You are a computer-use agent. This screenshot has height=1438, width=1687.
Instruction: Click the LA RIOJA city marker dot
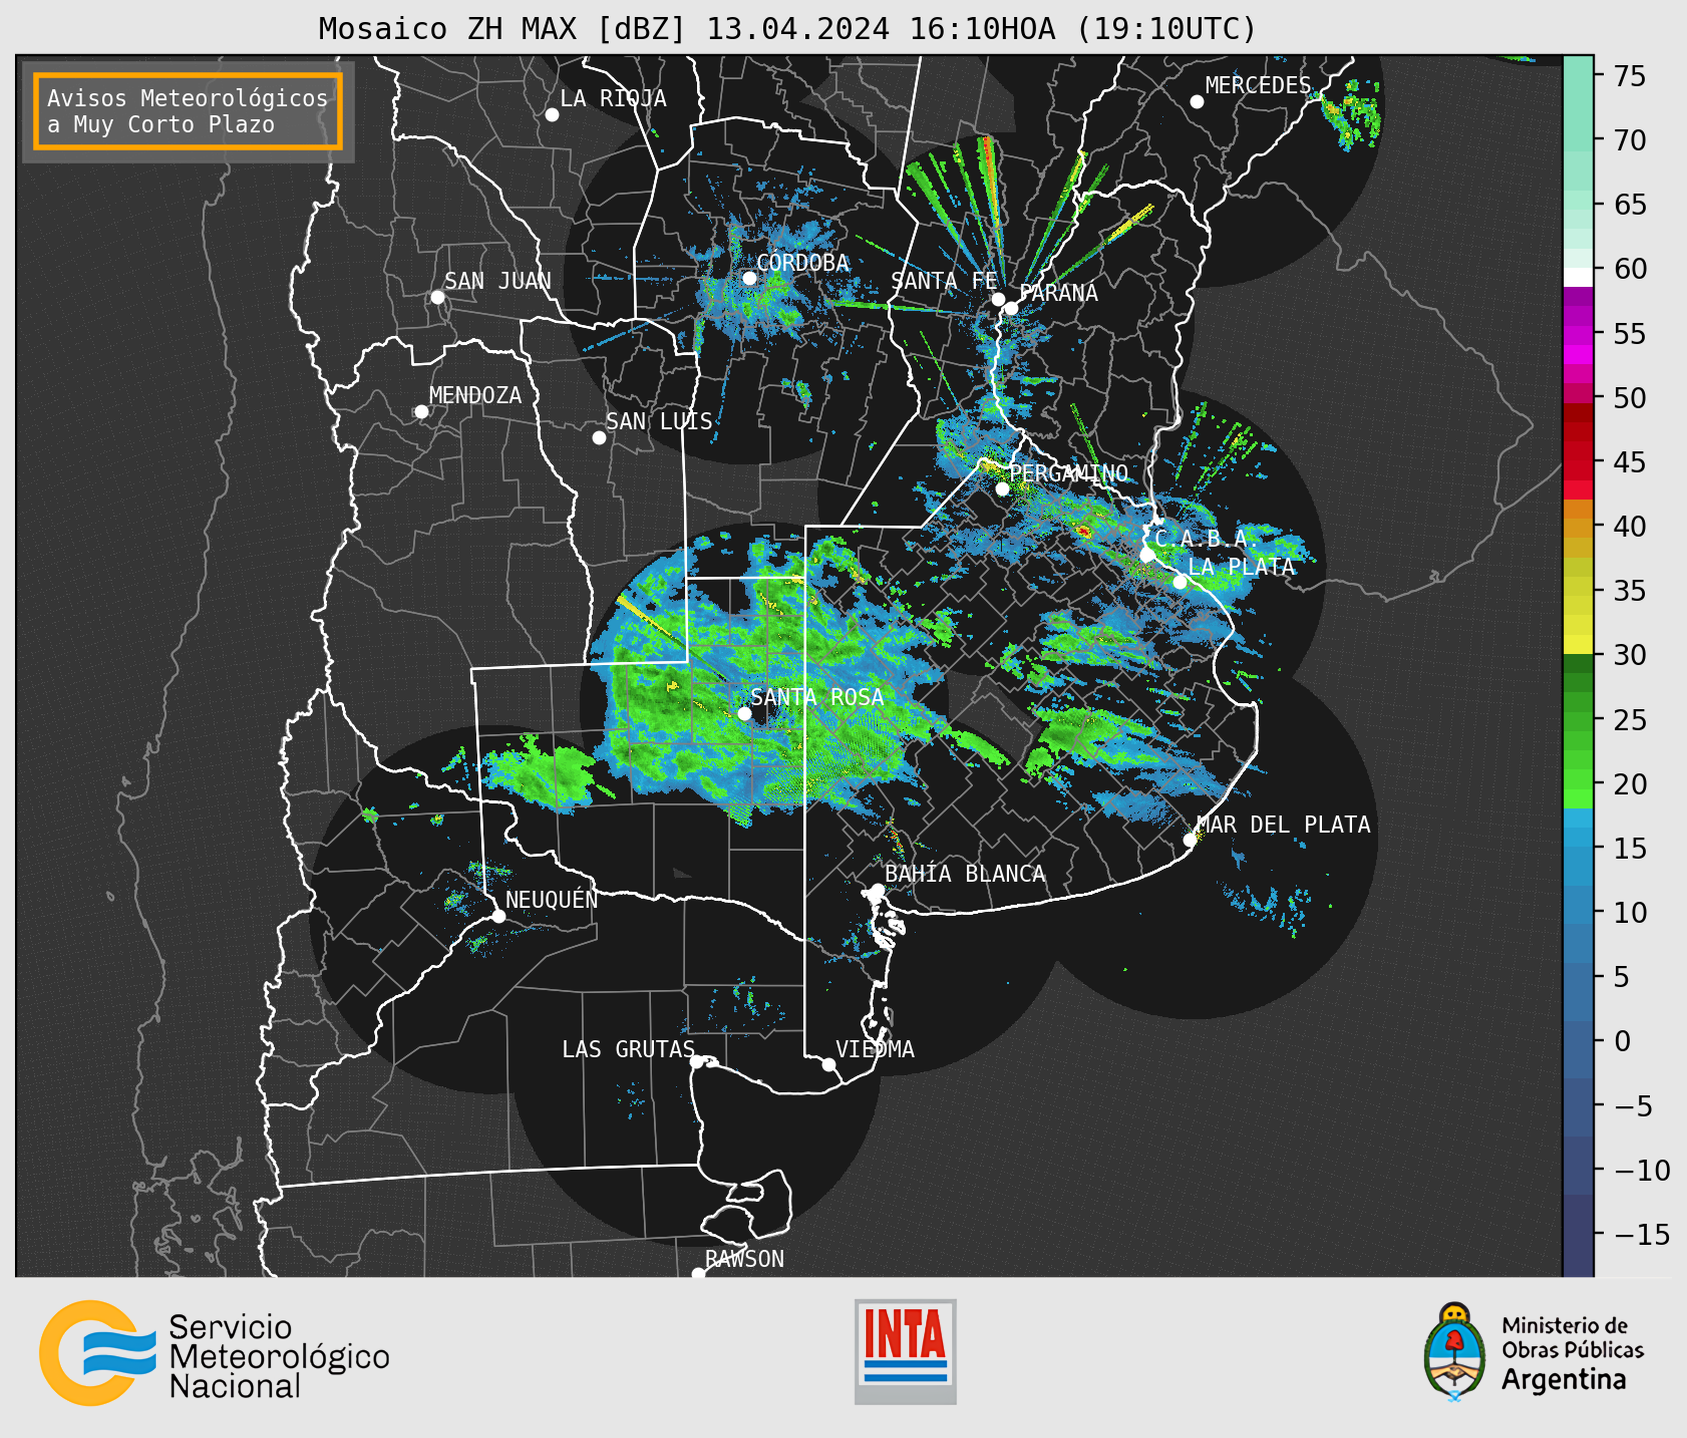(552, 115)
